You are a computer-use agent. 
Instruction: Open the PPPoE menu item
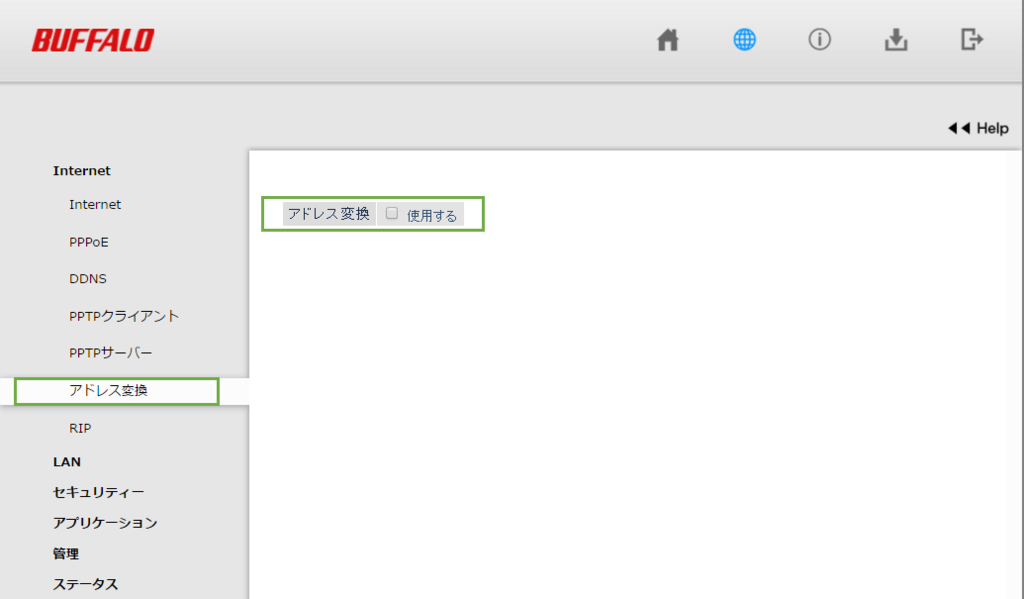pyautogui.click(x=89, y=242)
